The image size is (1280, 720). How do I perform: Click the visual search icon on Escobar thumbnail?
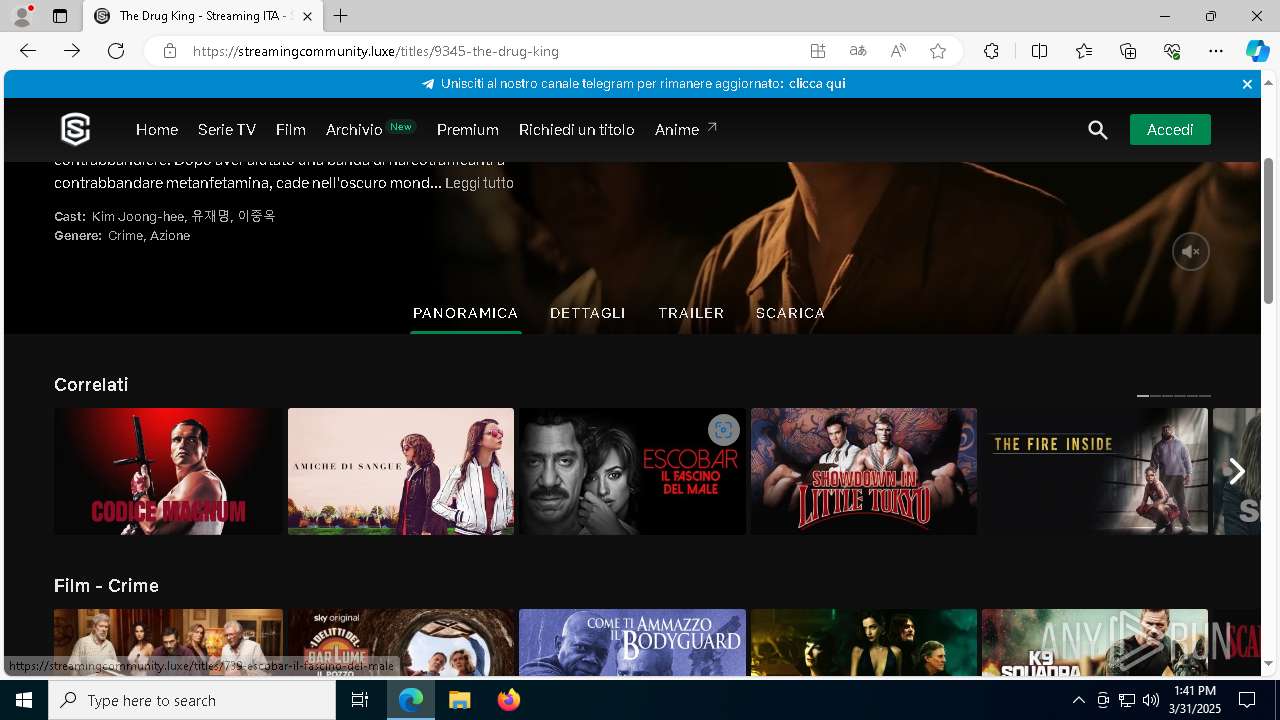(723, 430)
